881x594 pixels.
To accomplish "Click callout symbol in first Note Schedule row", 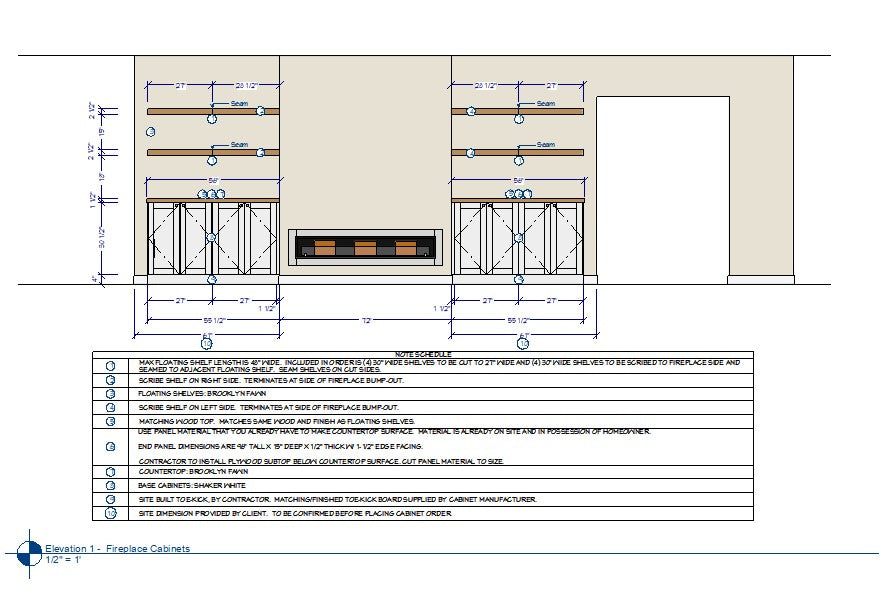I will click(x=110, y=365).
